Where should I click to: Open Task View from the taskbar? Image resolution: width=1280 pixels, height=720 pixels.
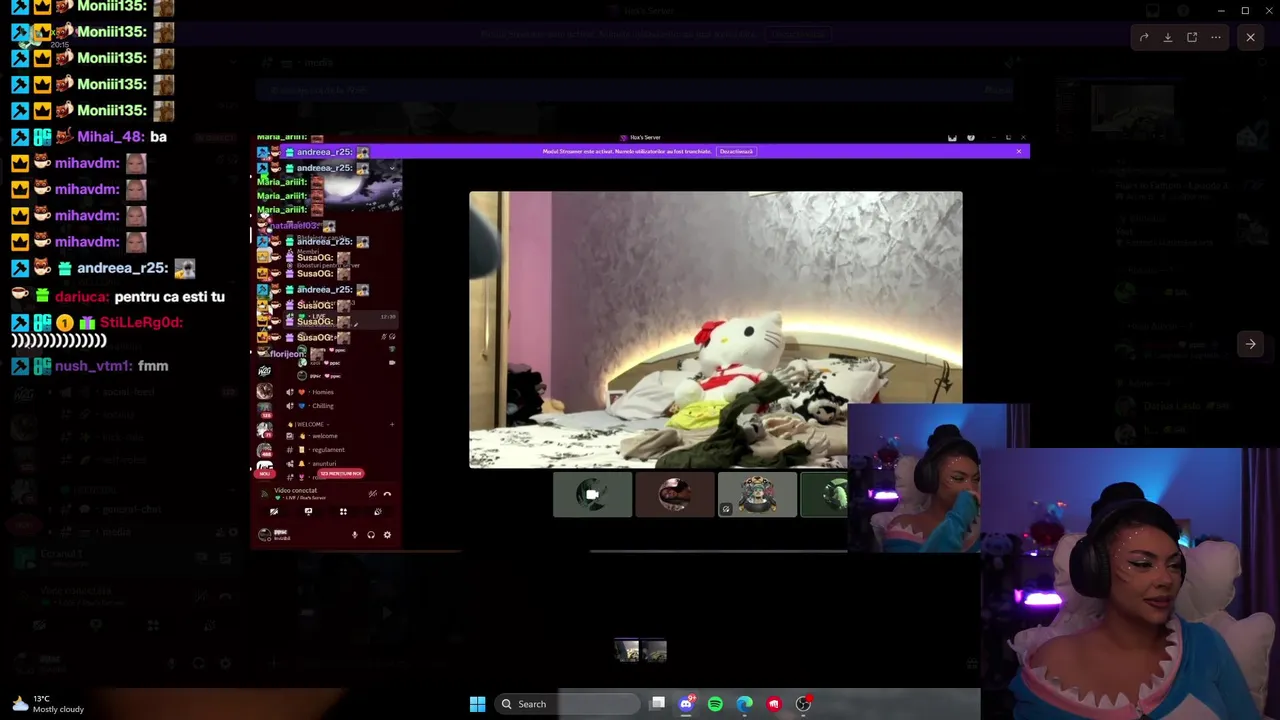[657, 704]
